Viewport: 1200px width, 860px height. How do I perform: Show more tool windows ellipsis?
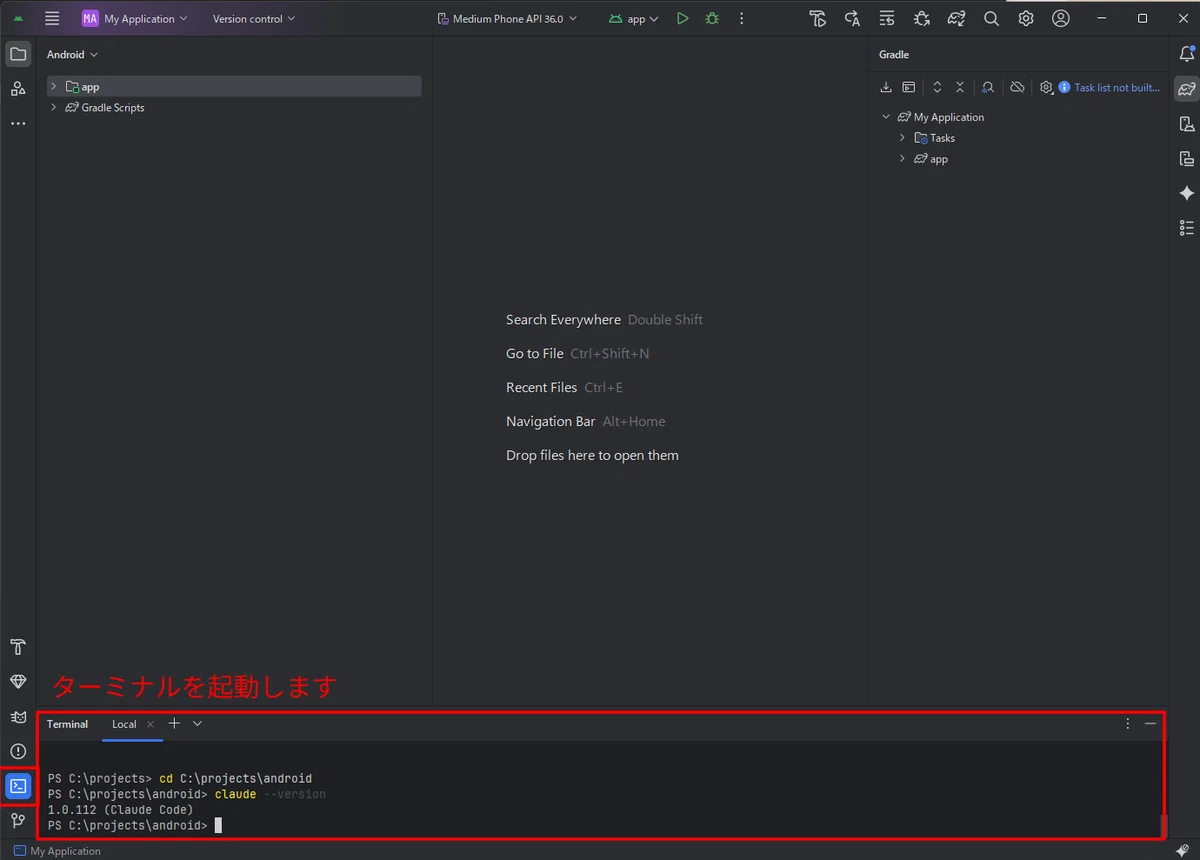pyautogui.click(x=18, y=123)
